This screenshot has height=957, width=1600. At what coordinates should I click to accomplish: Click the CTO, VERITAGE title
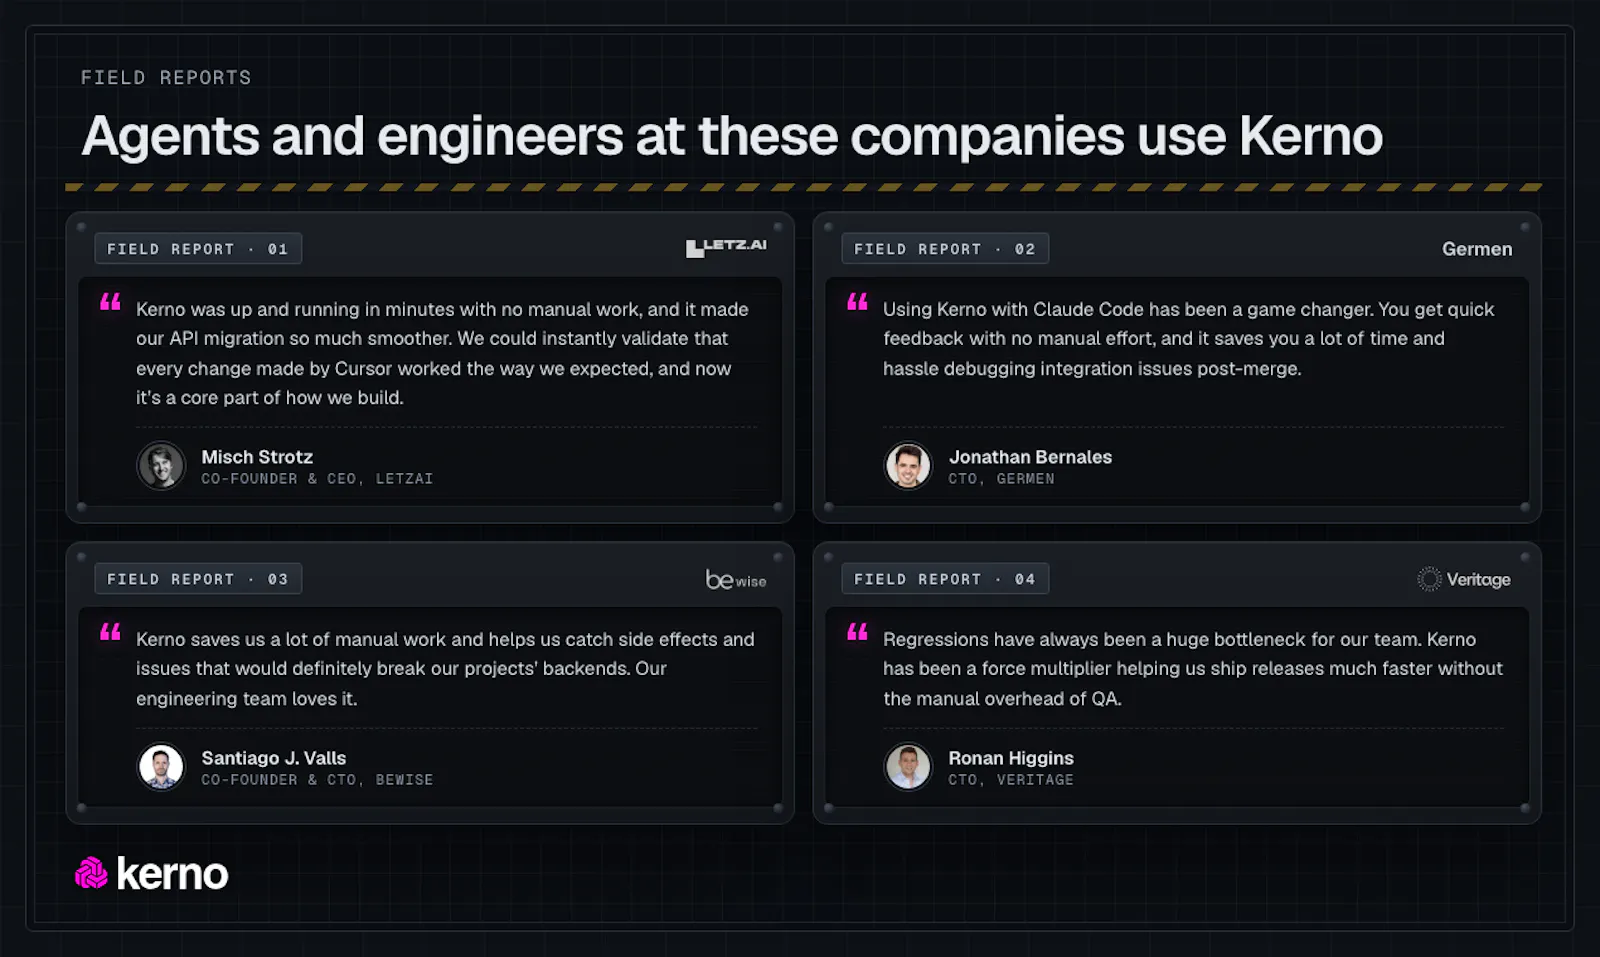click(x=1011, y=780)
